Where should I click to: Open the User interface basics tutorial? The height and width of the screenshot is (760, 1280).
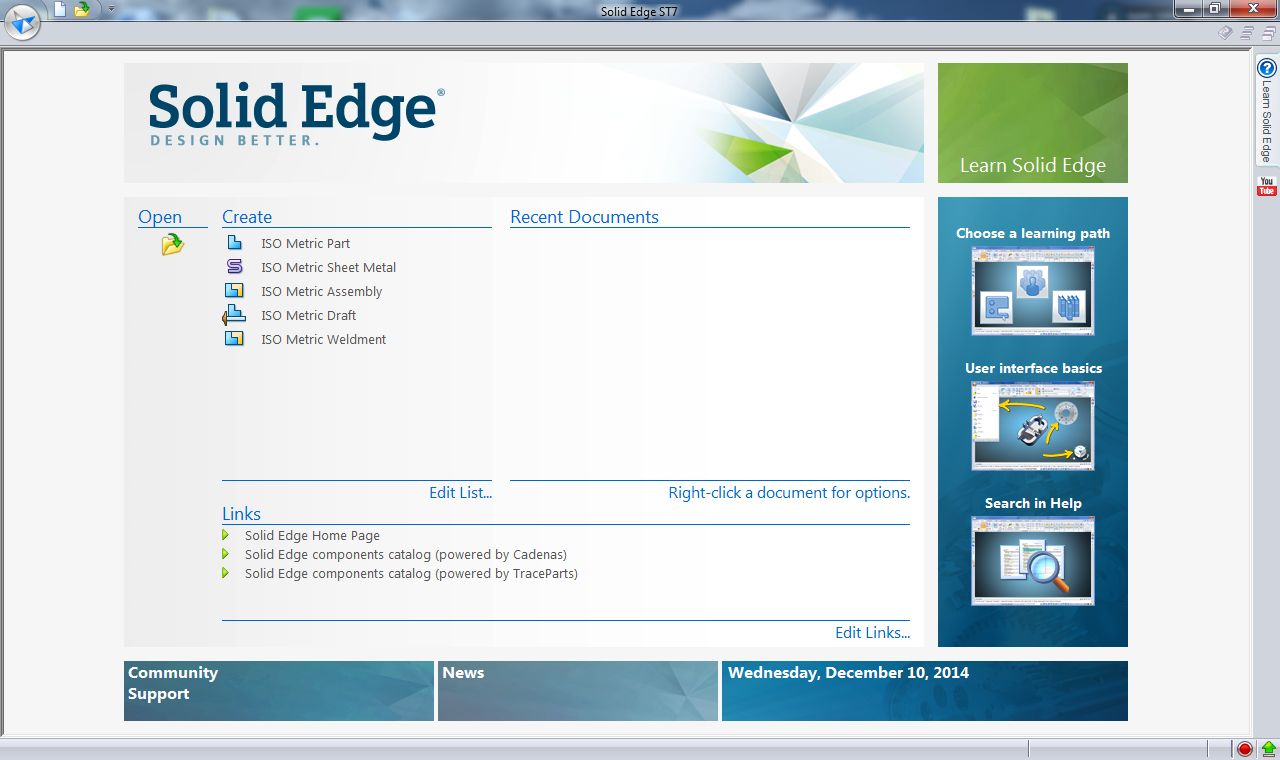click(1032, 425)
